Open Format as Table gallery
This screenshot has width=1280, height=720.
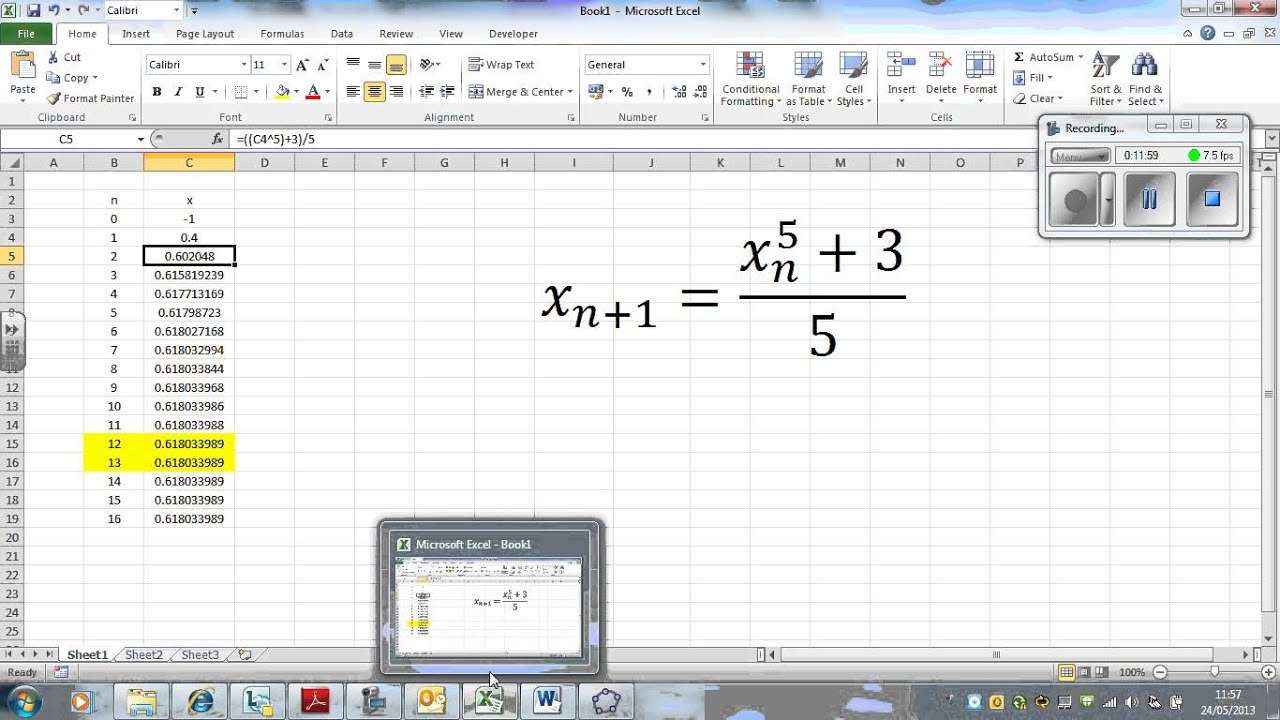click(807, 79)
